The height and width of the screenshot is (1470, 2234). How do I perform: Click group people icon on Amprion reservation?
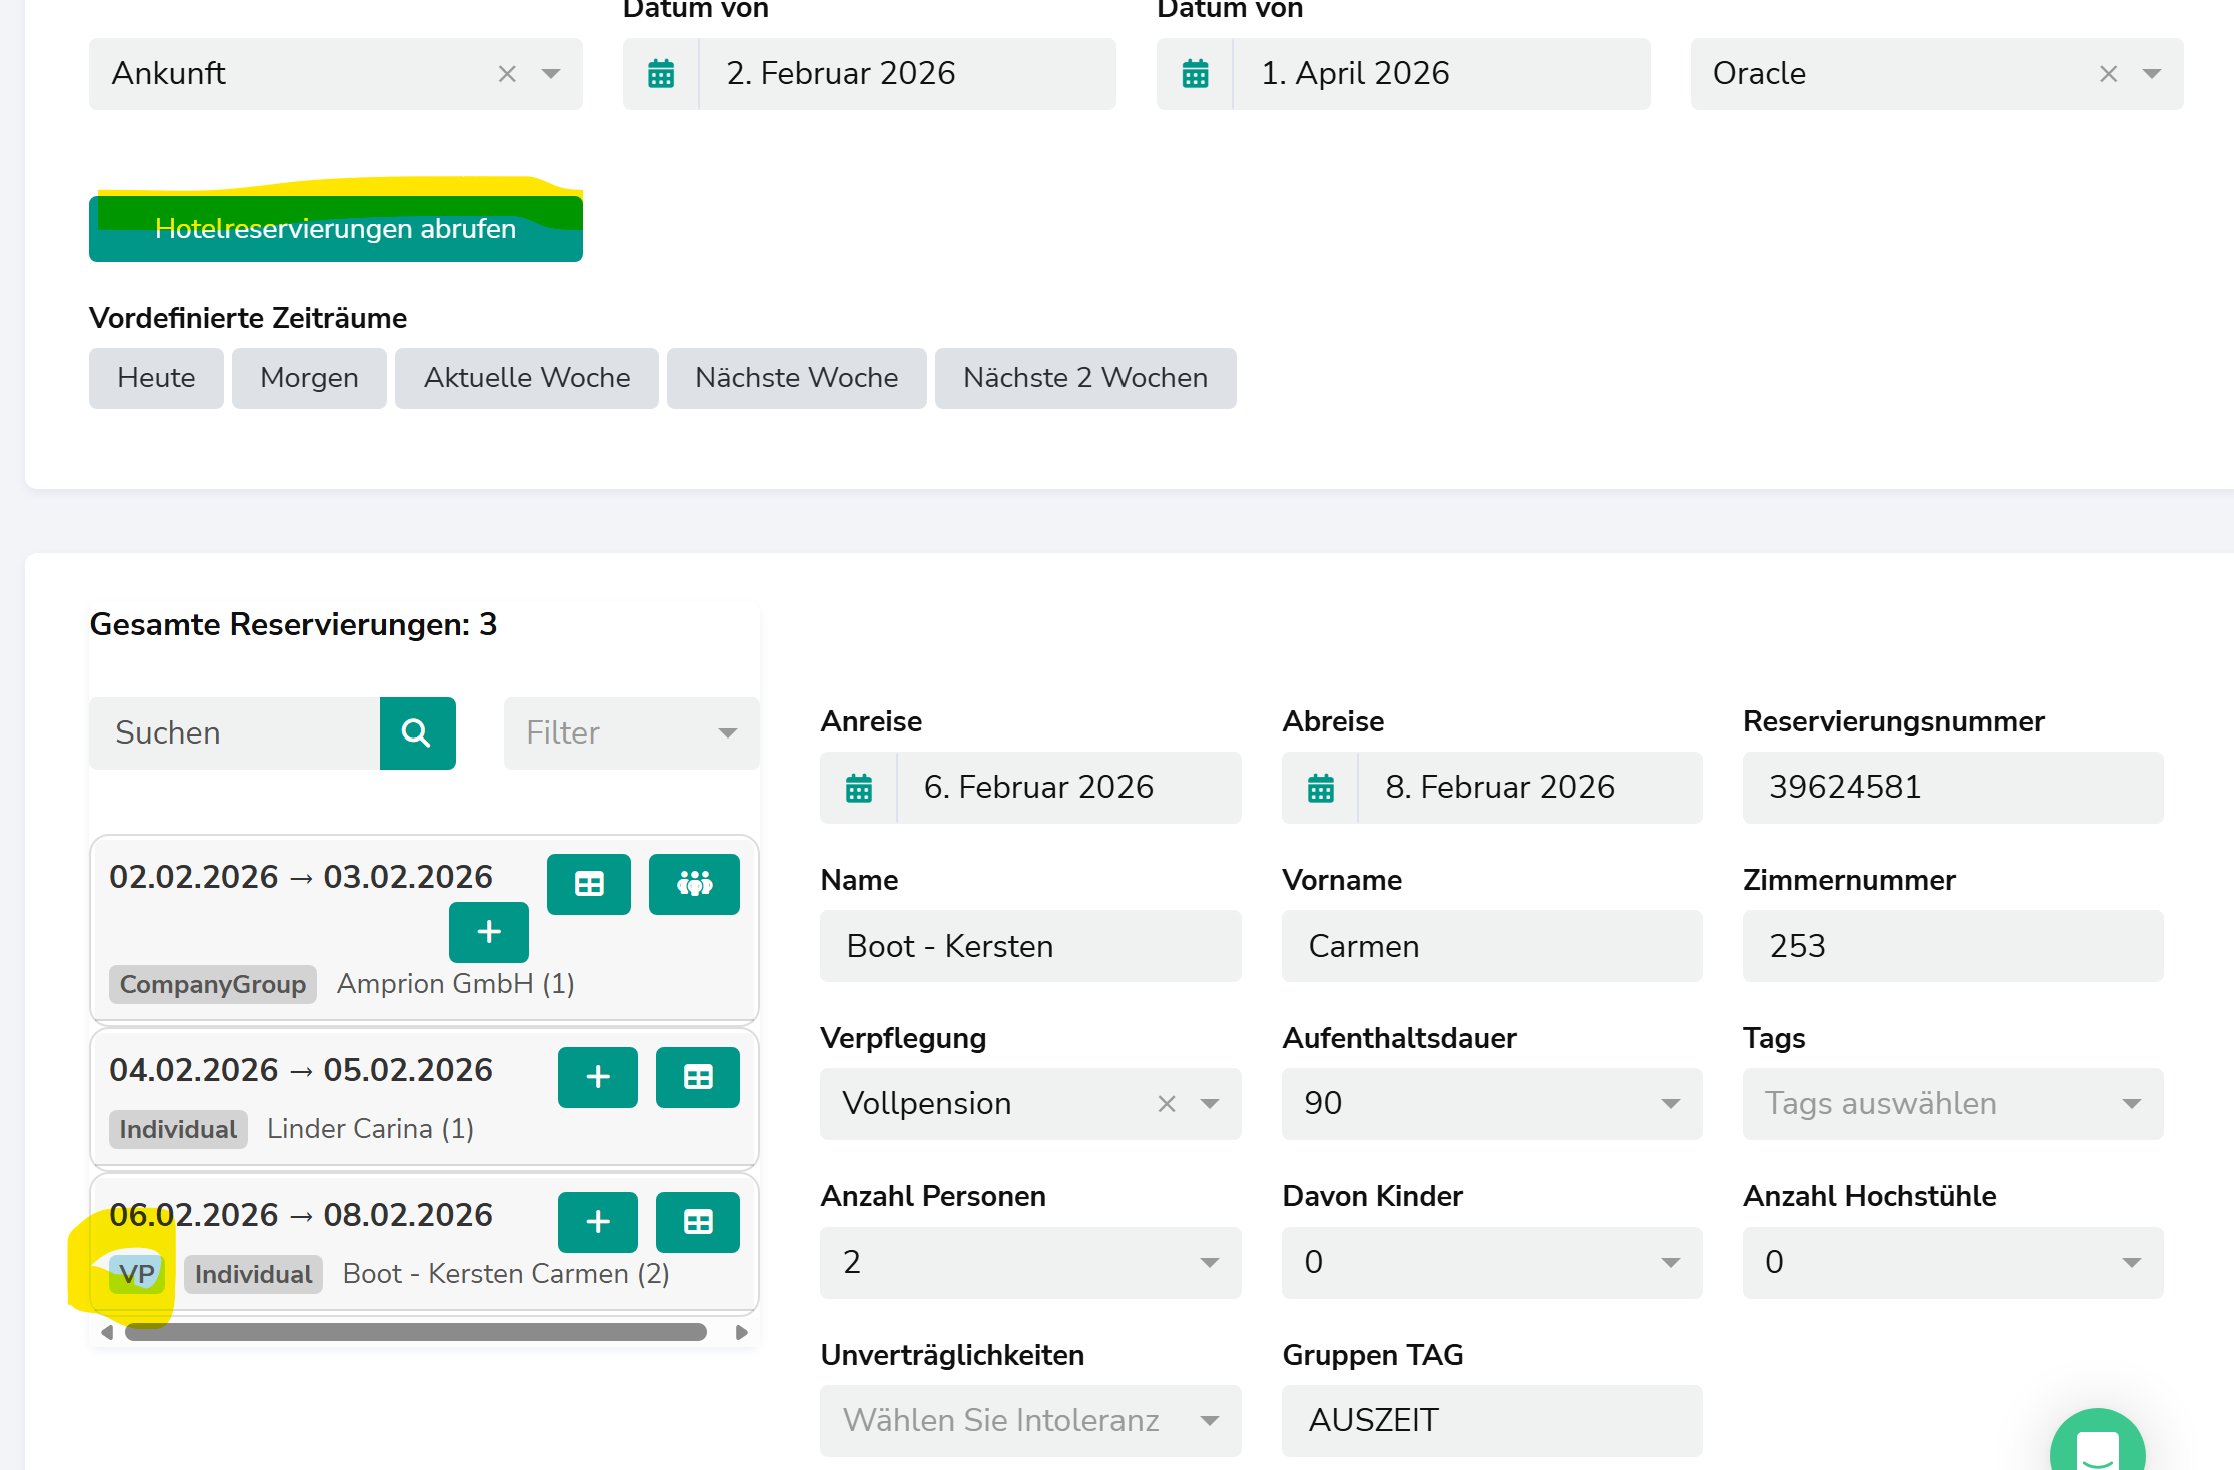click(x=694, y=884)
